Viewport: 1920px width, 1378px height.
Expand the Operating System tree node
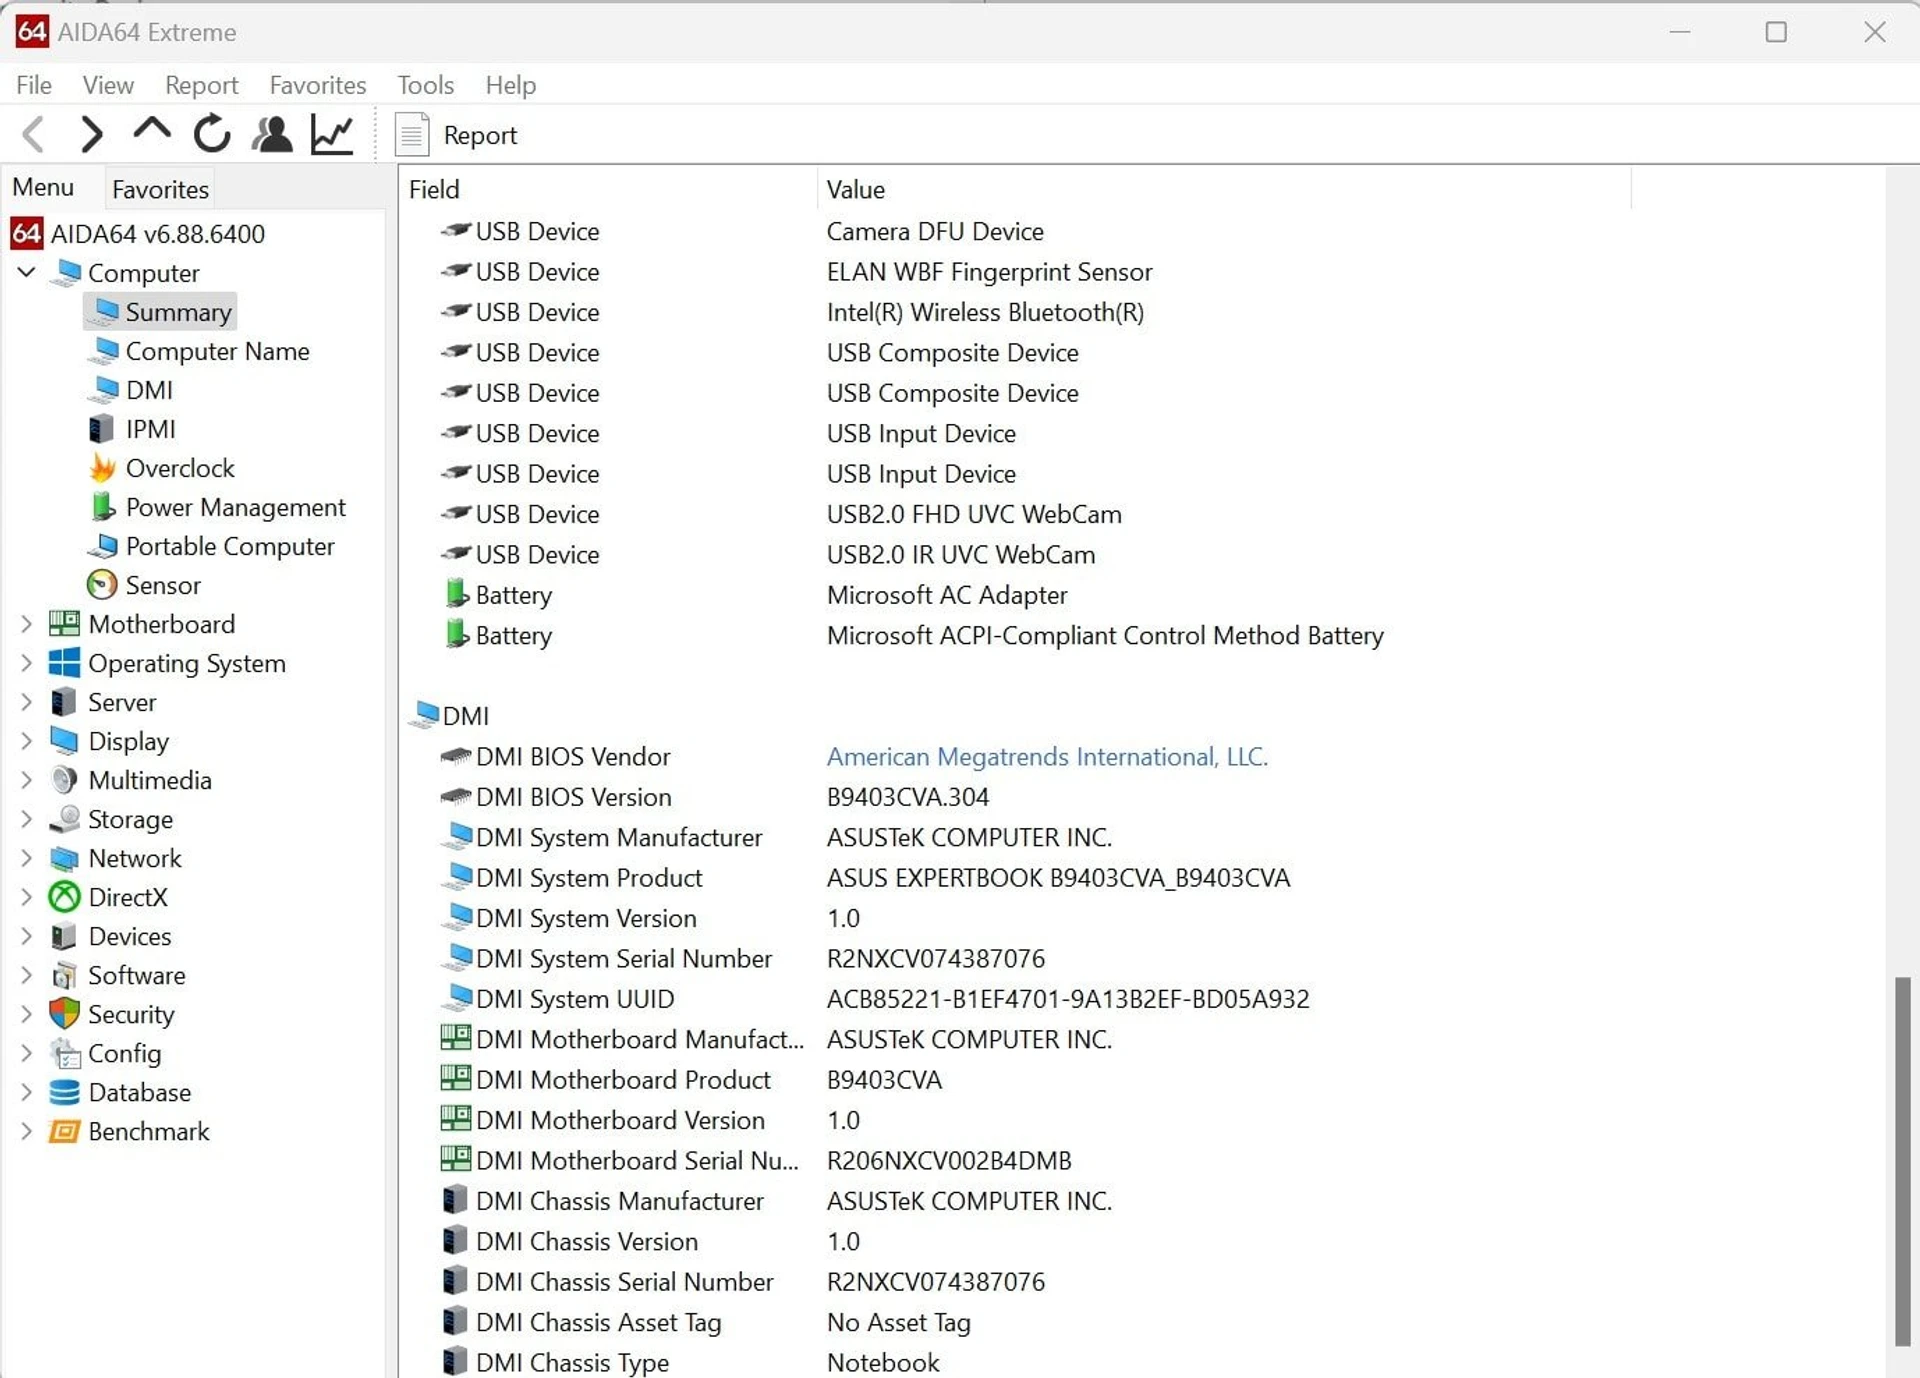click(x=26, y=663)
